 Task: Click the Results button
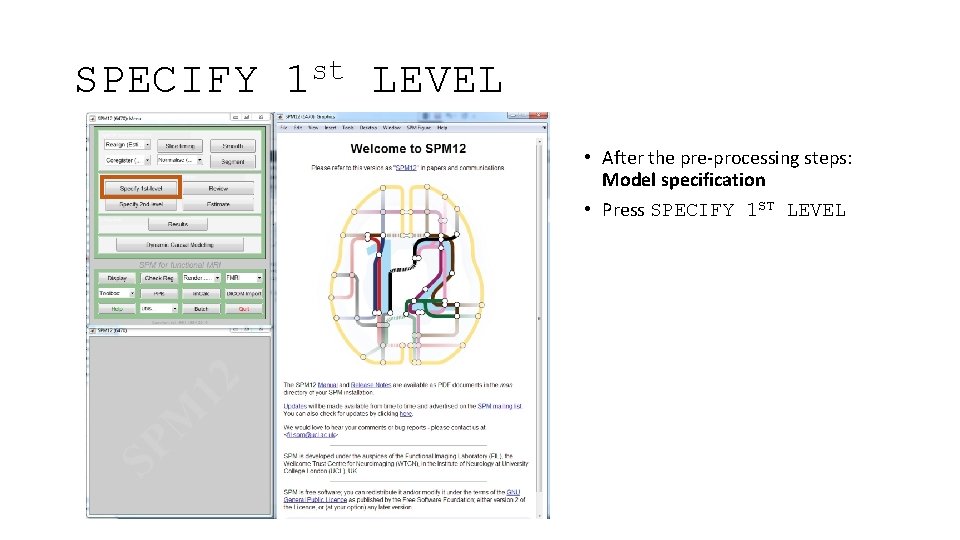[178, 225]
